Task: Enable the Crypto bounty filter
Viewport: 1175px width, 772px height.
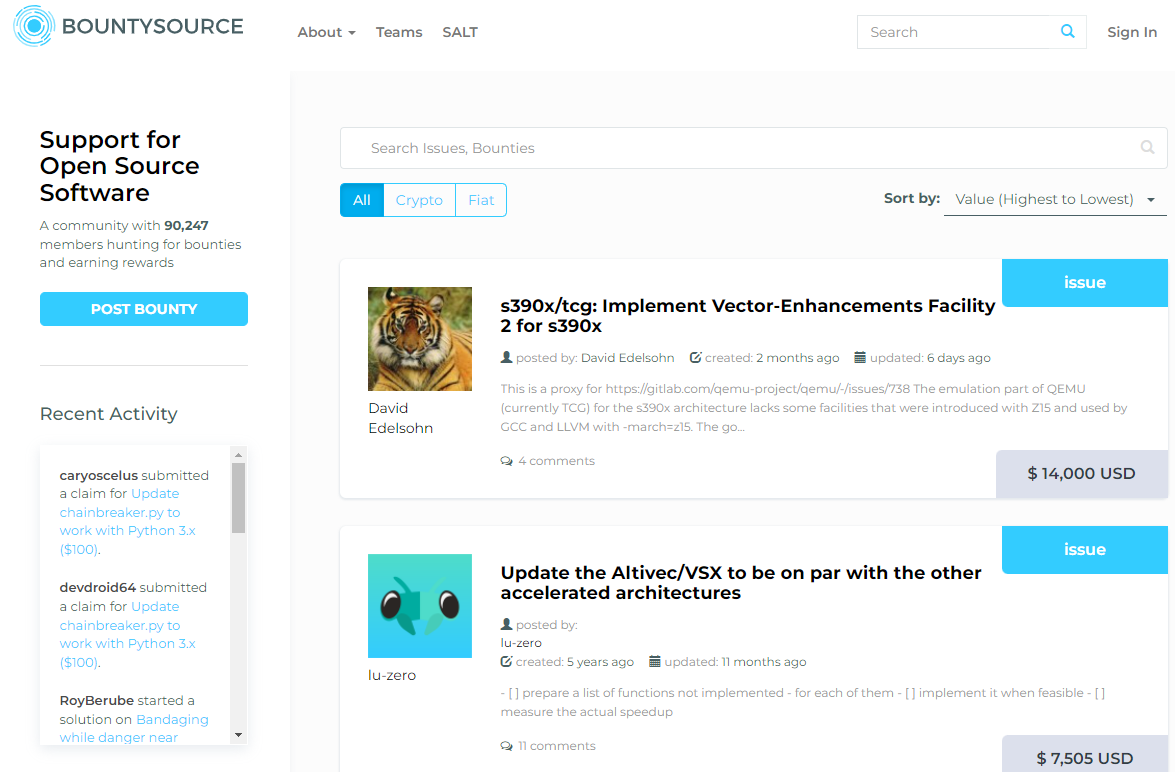Action: point(419,200)
